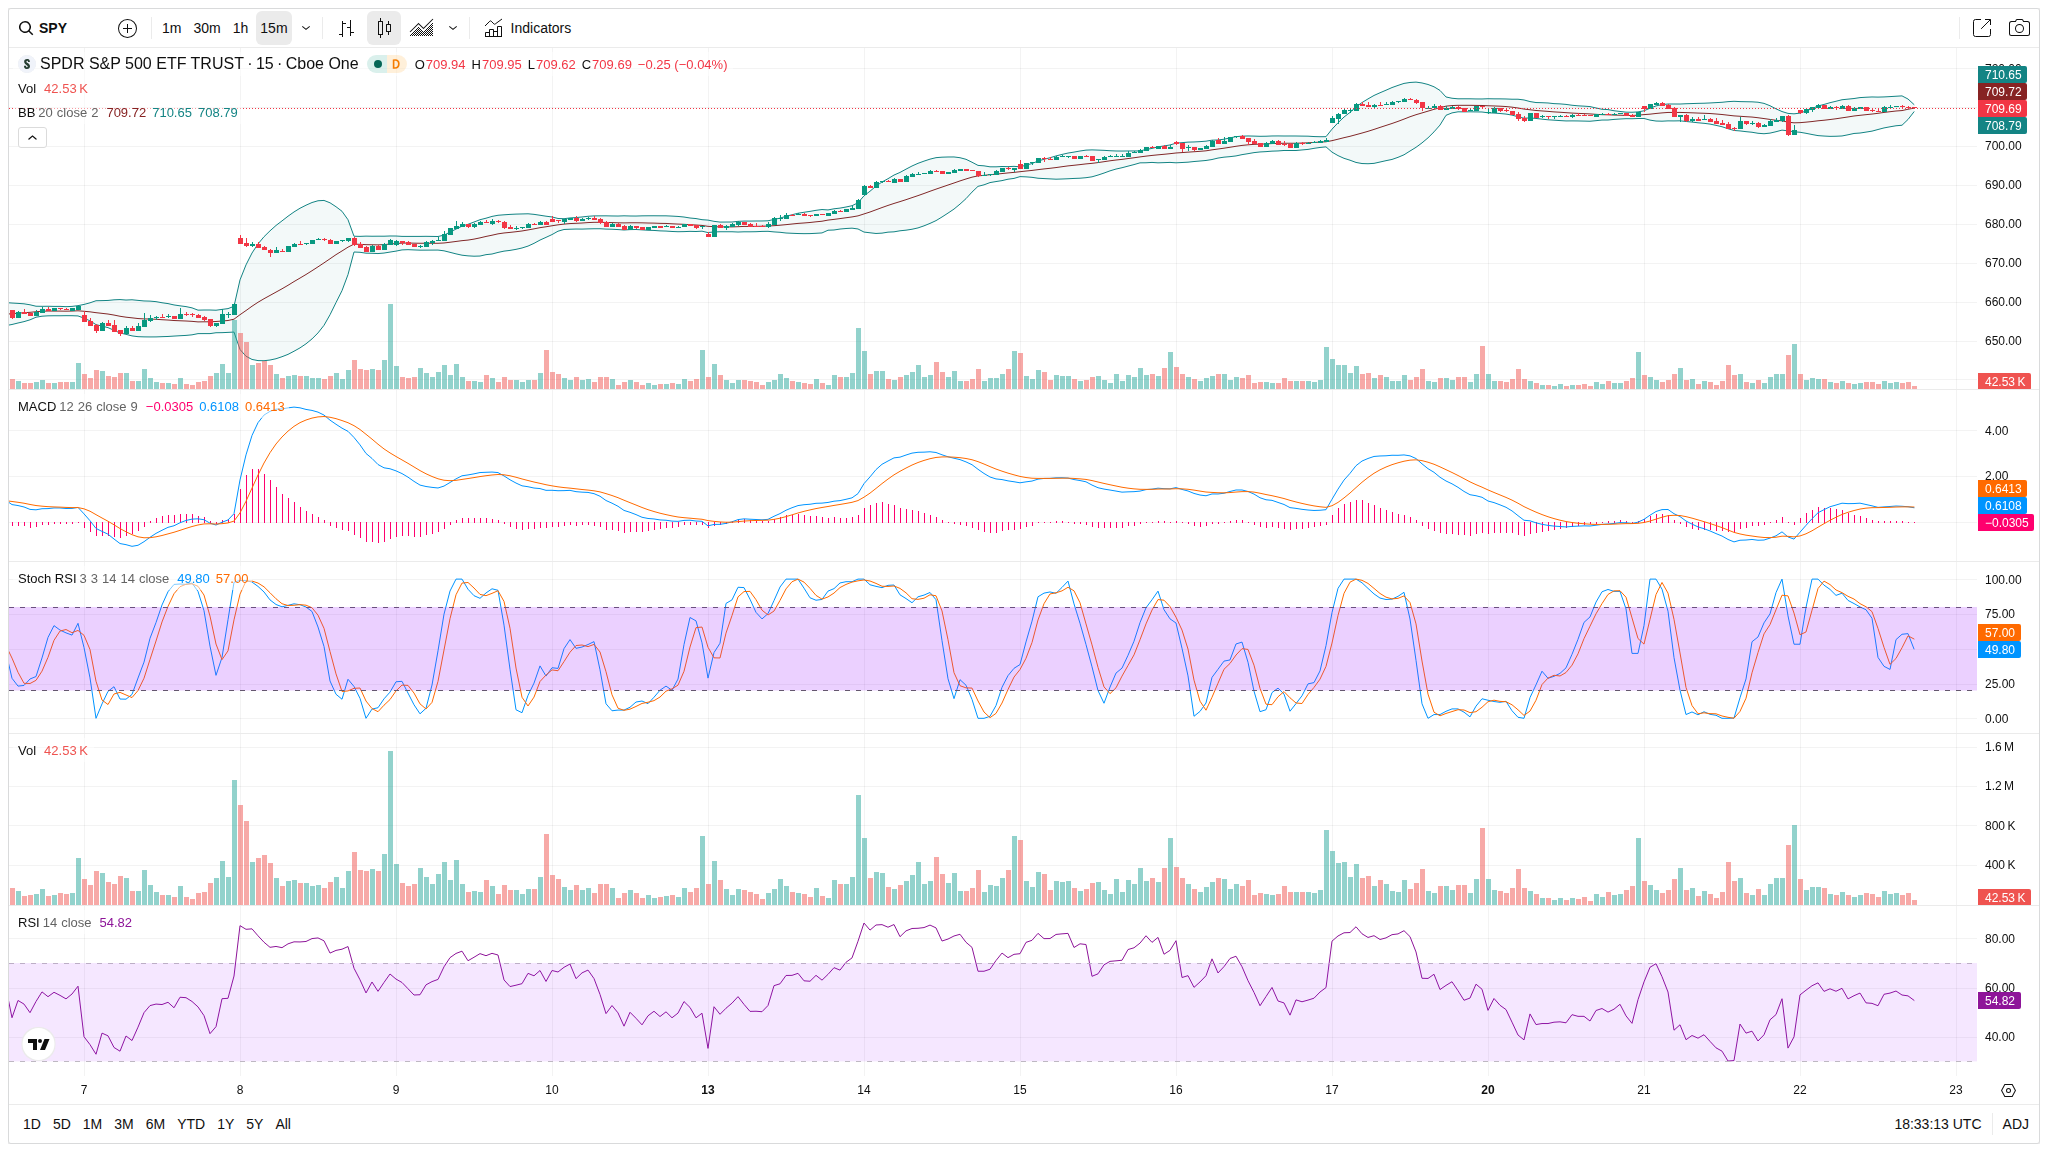Image resolution: width=2048 pixels, height=1152 pixels.
Task: Expand the time interval dropdown arrow
Action: tap(306, 28)
